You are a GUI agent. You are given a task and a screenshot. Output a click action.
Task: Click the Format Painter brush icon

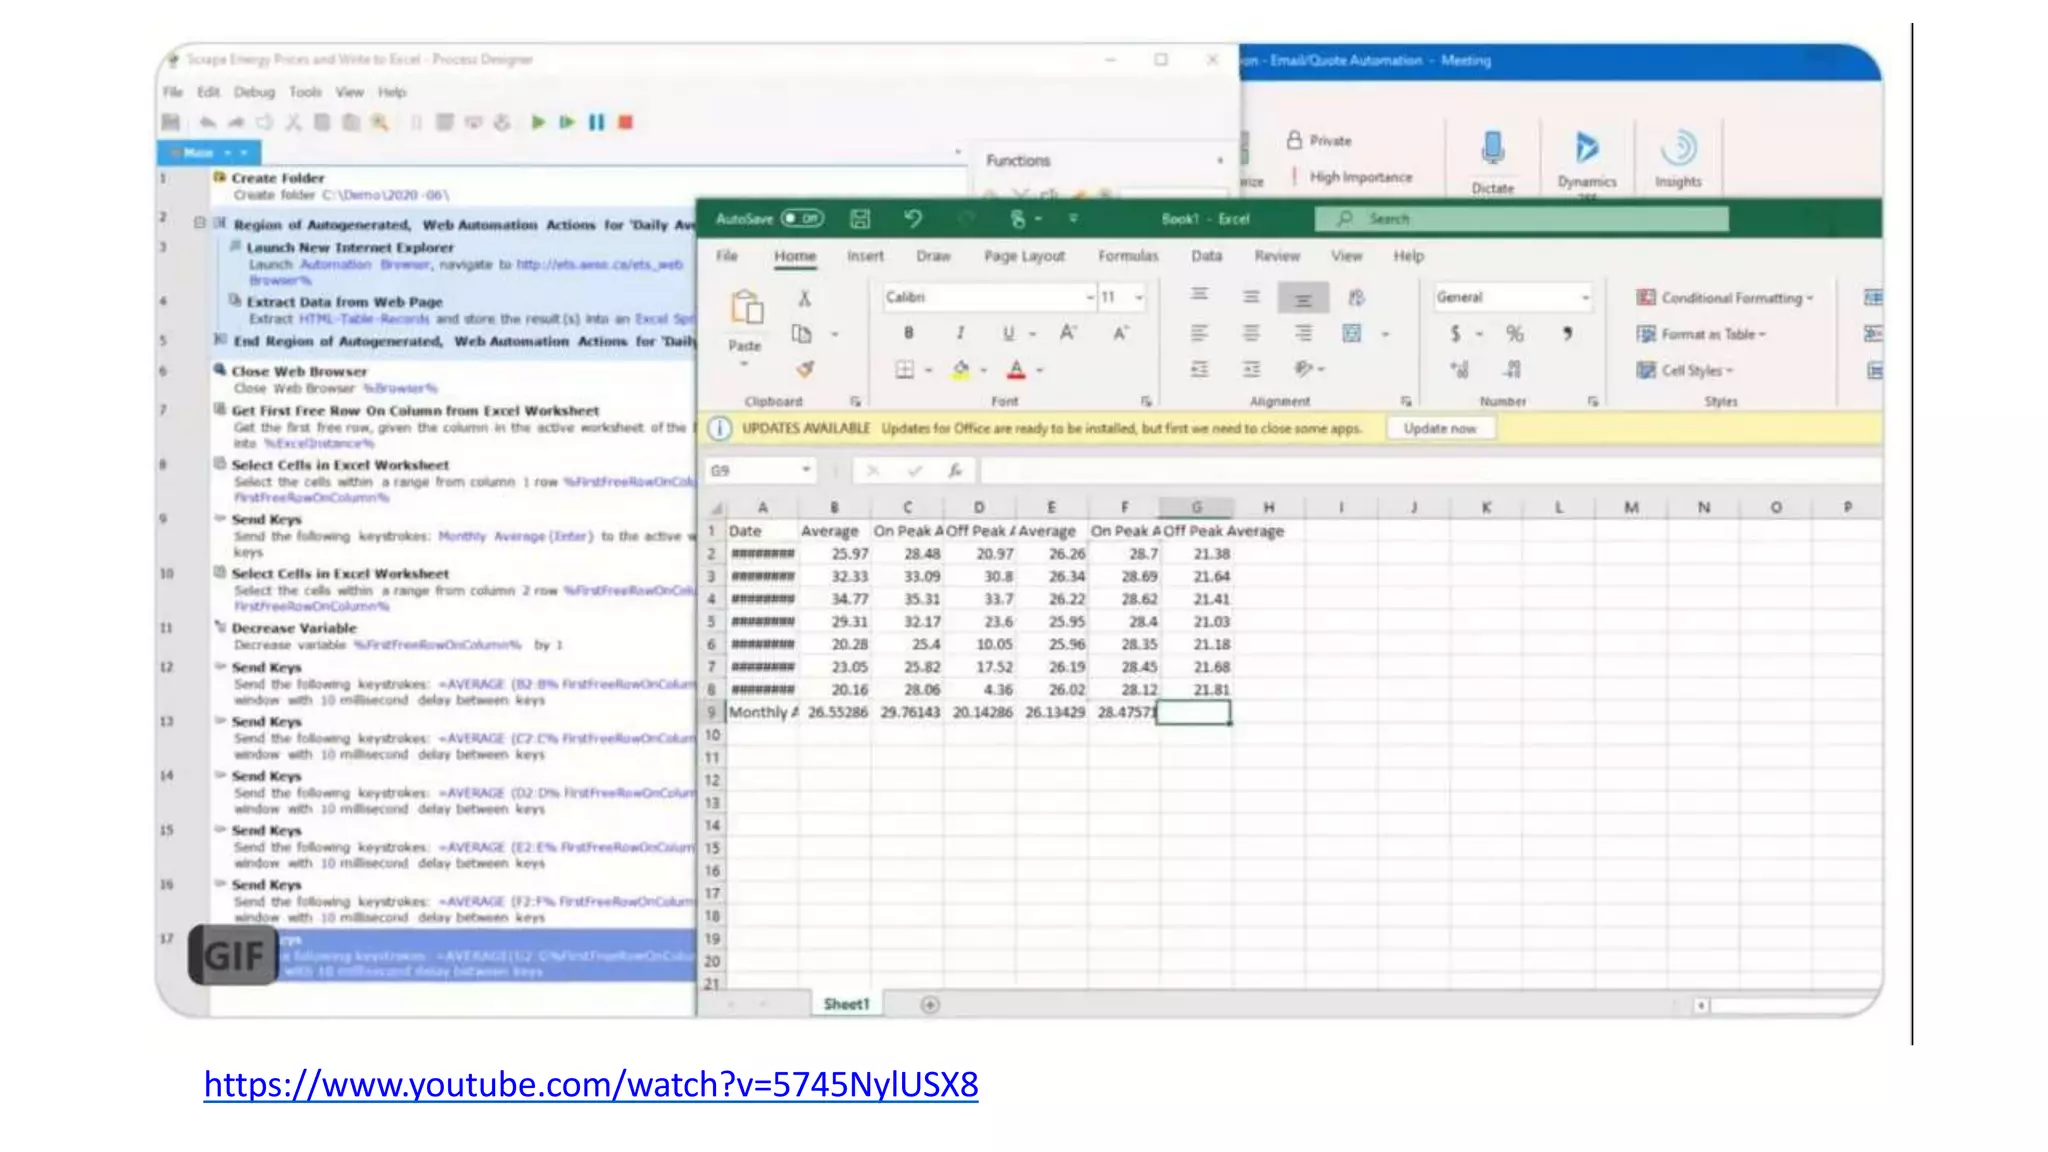click(x=804, y=369)
